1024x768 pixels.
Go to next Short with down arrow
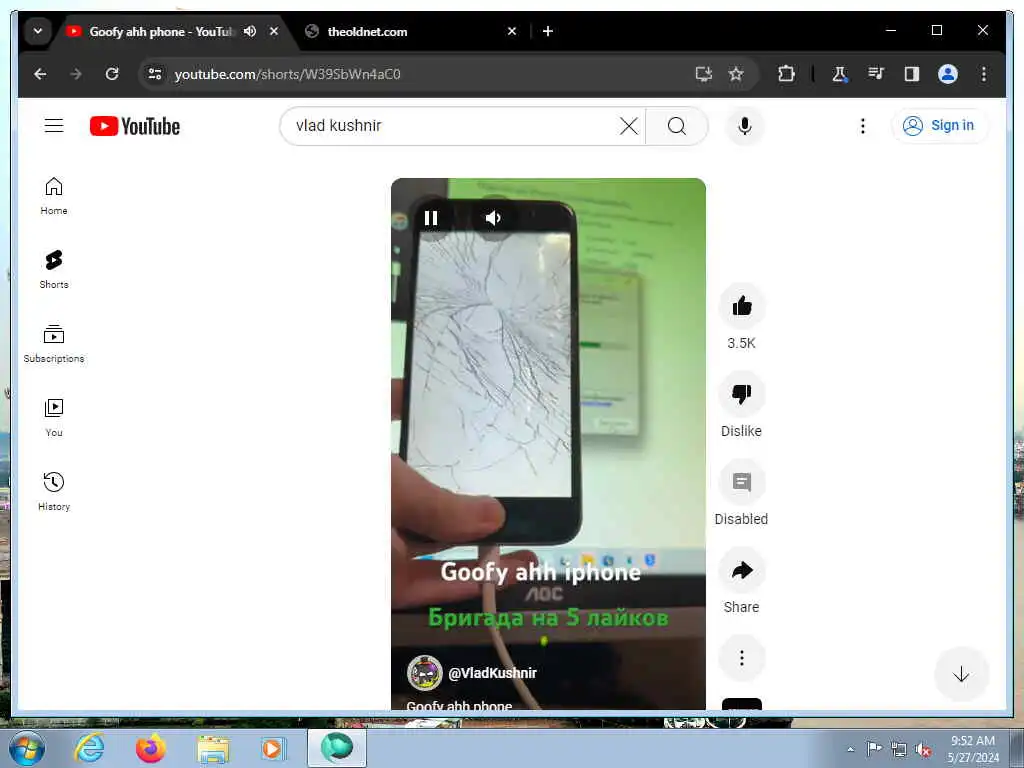coord(961,674)
